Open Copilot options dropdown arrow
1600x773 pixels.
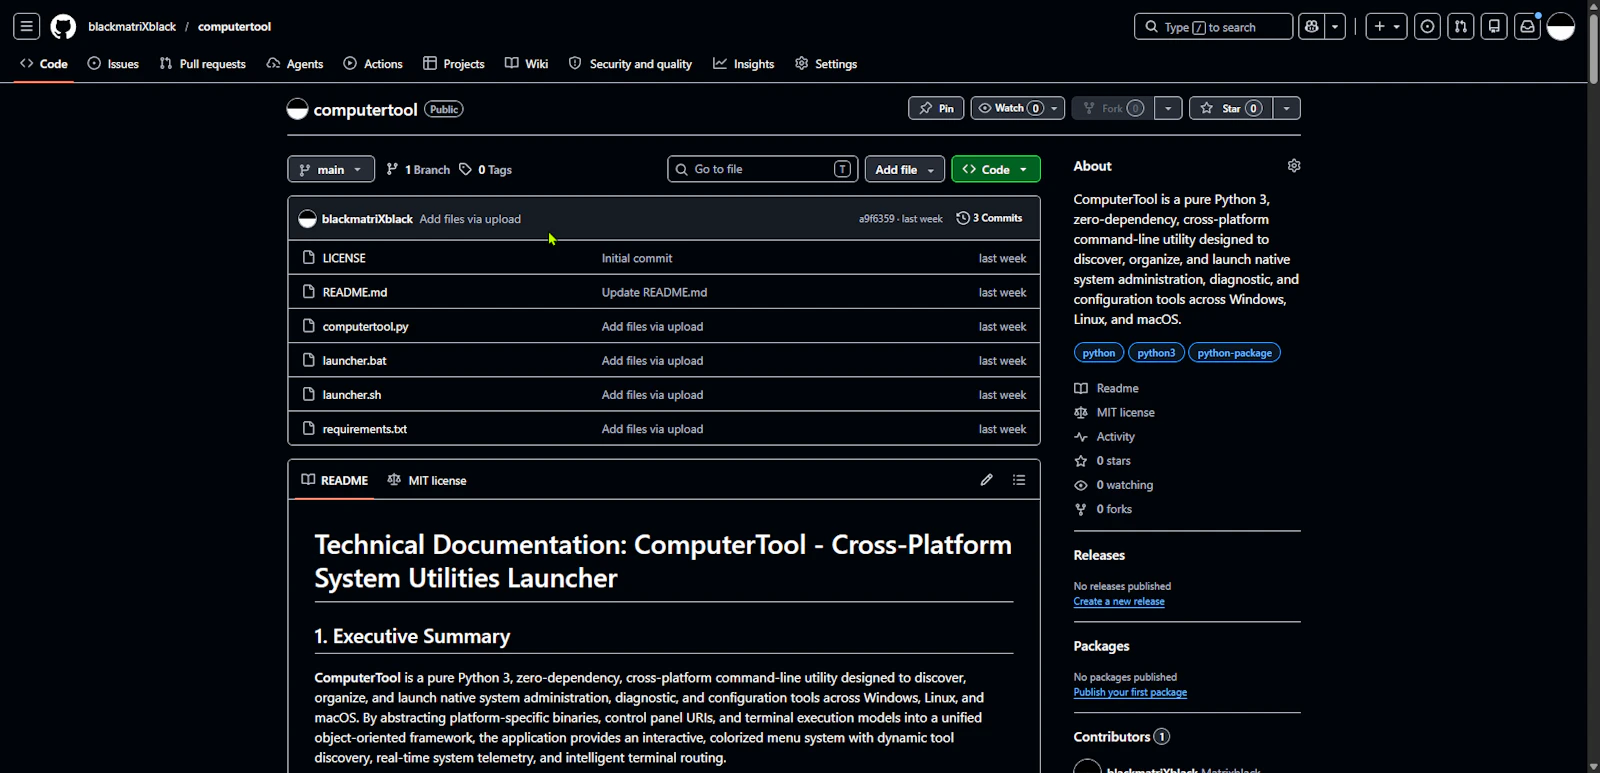point(1335,27)
